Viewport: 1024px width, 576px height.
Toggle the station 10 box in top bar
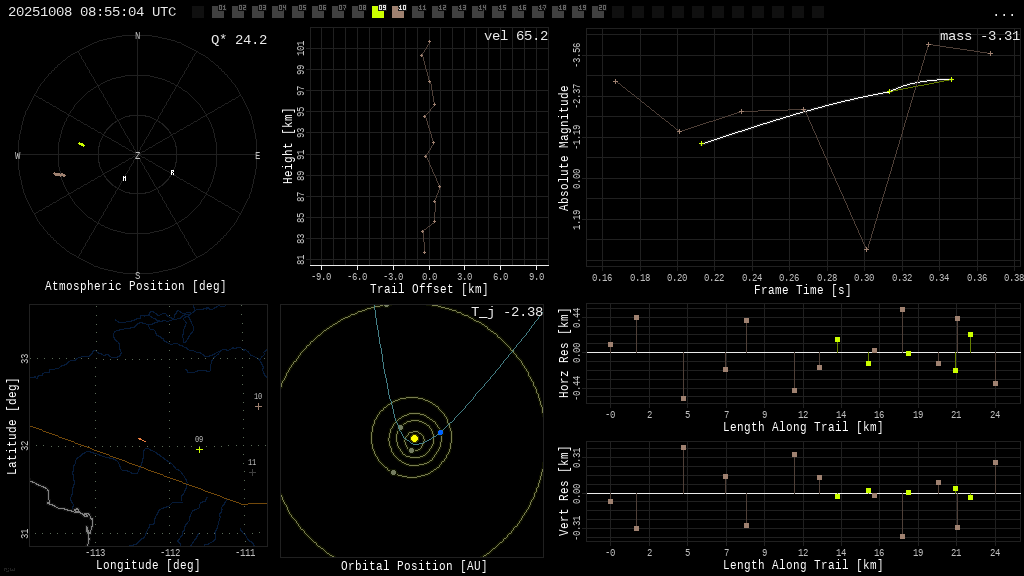pyautogui.click(x=398, y=12)
